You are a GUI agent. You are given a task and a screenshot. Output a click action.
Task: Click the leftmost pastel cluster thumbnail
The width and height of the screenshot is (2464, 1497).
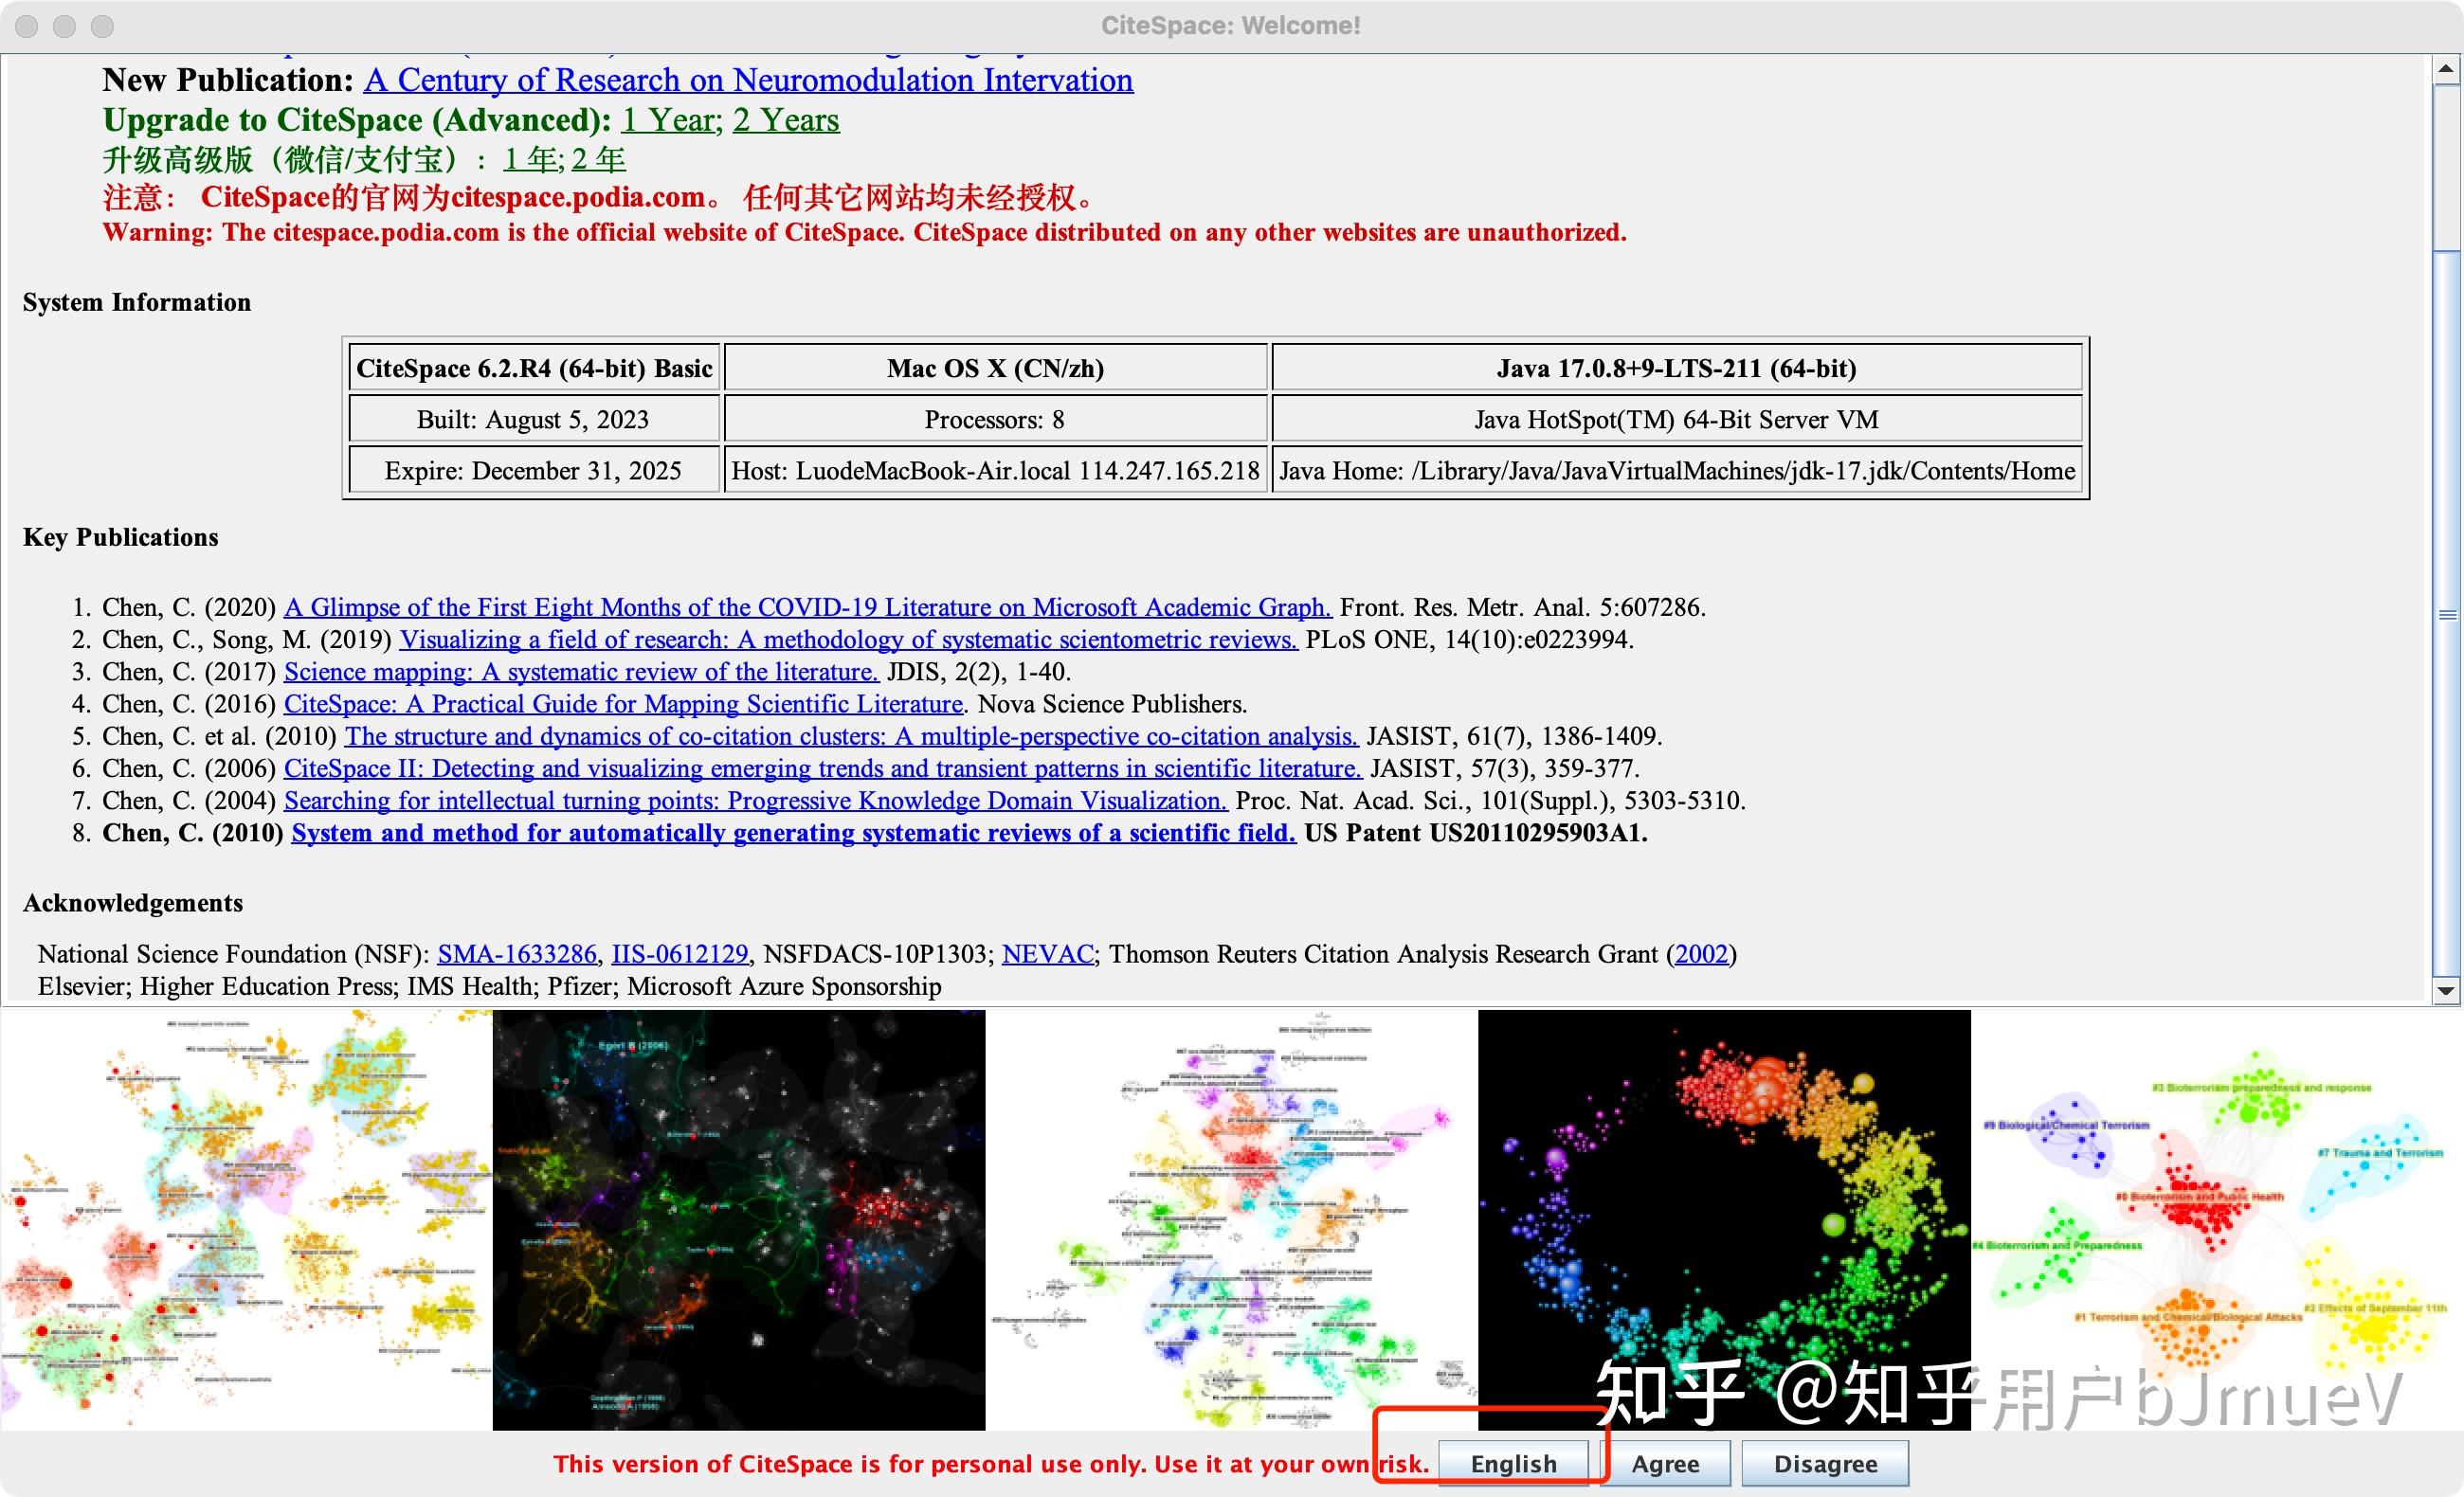[x=245, y=1219]
